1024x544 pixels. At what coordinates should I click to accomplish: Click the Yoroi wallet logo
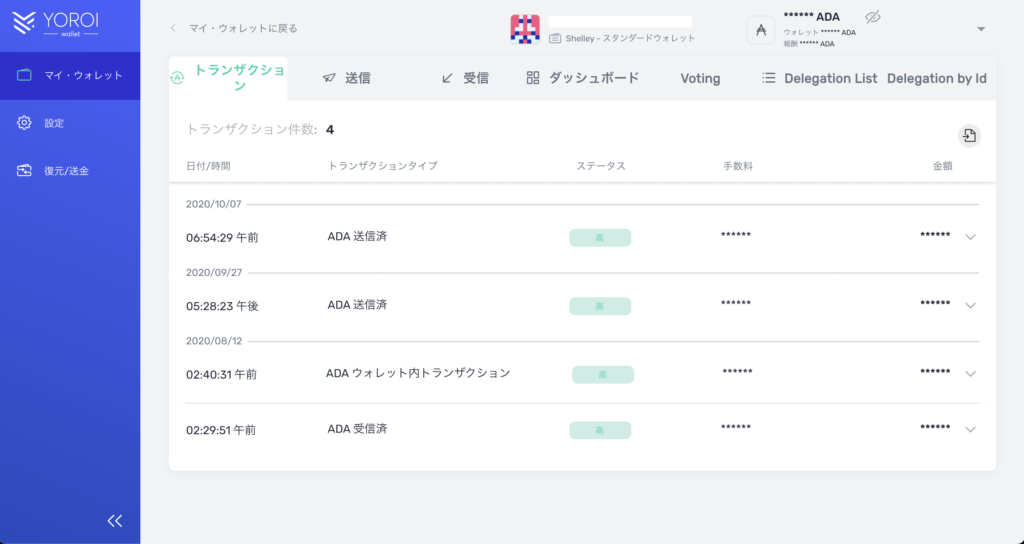pos(59,24)
